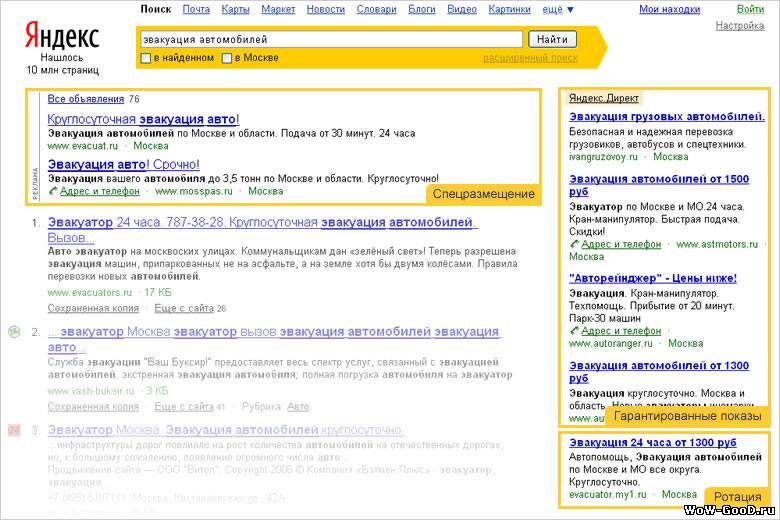Screen dimensions: 780x520
Task: Open the "Настройка" settings link
Action: [x=740, y=26]
